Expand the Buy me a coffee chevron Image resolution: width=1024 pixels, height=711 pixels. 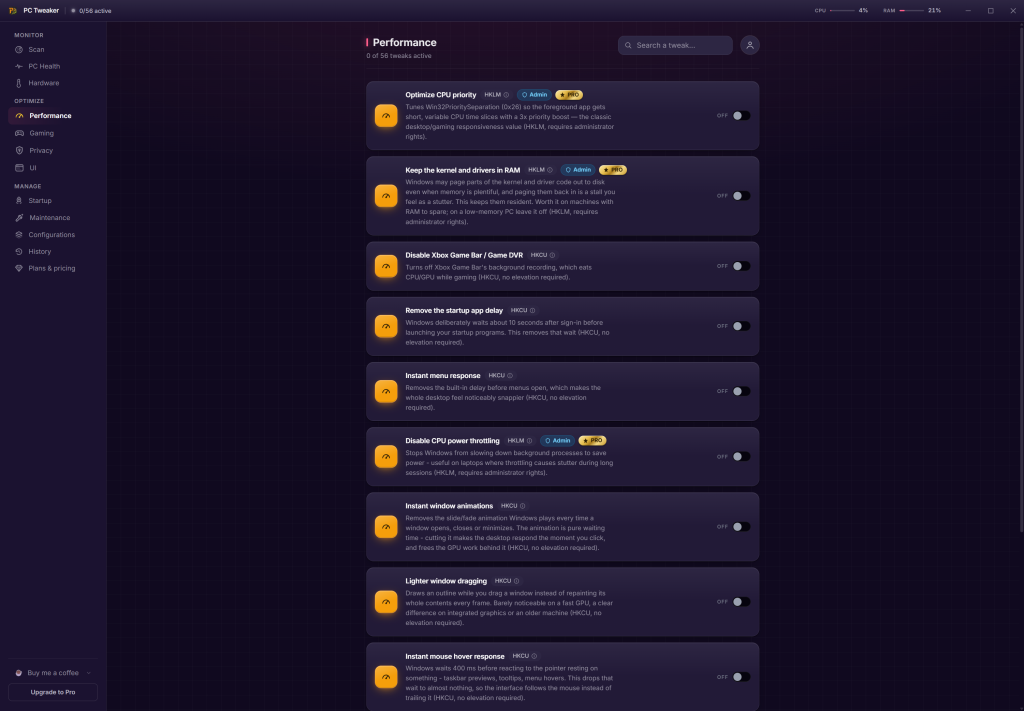point(89,673)
